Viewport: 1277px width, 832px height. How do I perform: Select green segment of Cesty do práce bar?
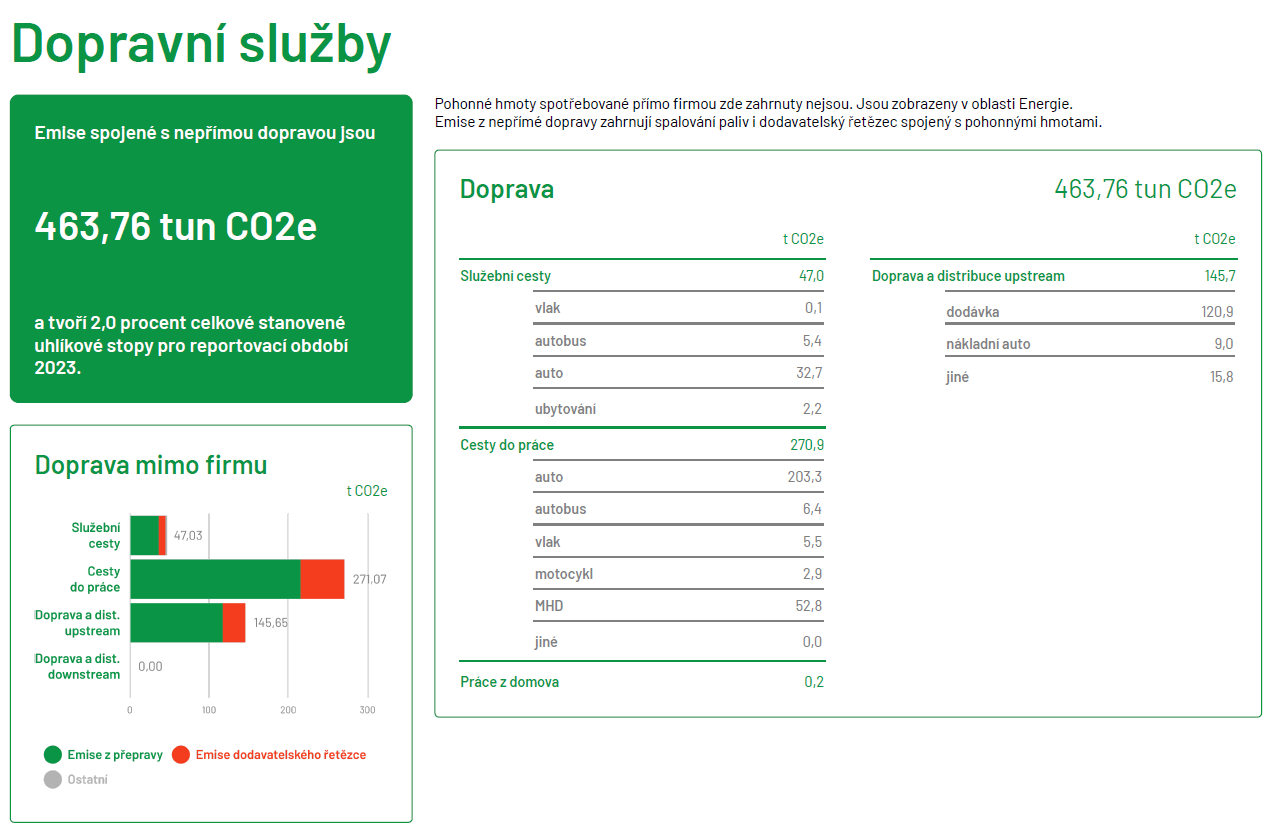215,579
